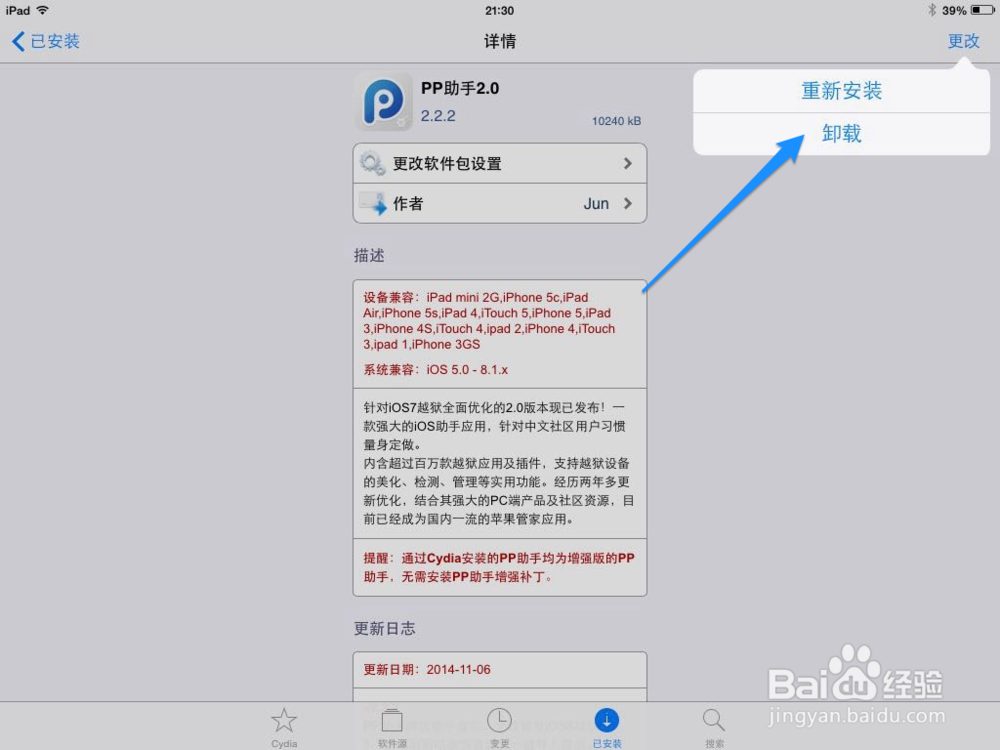Click the 提醒 notice in red
Screen dimensions: 1000x750
click(499, 567)
